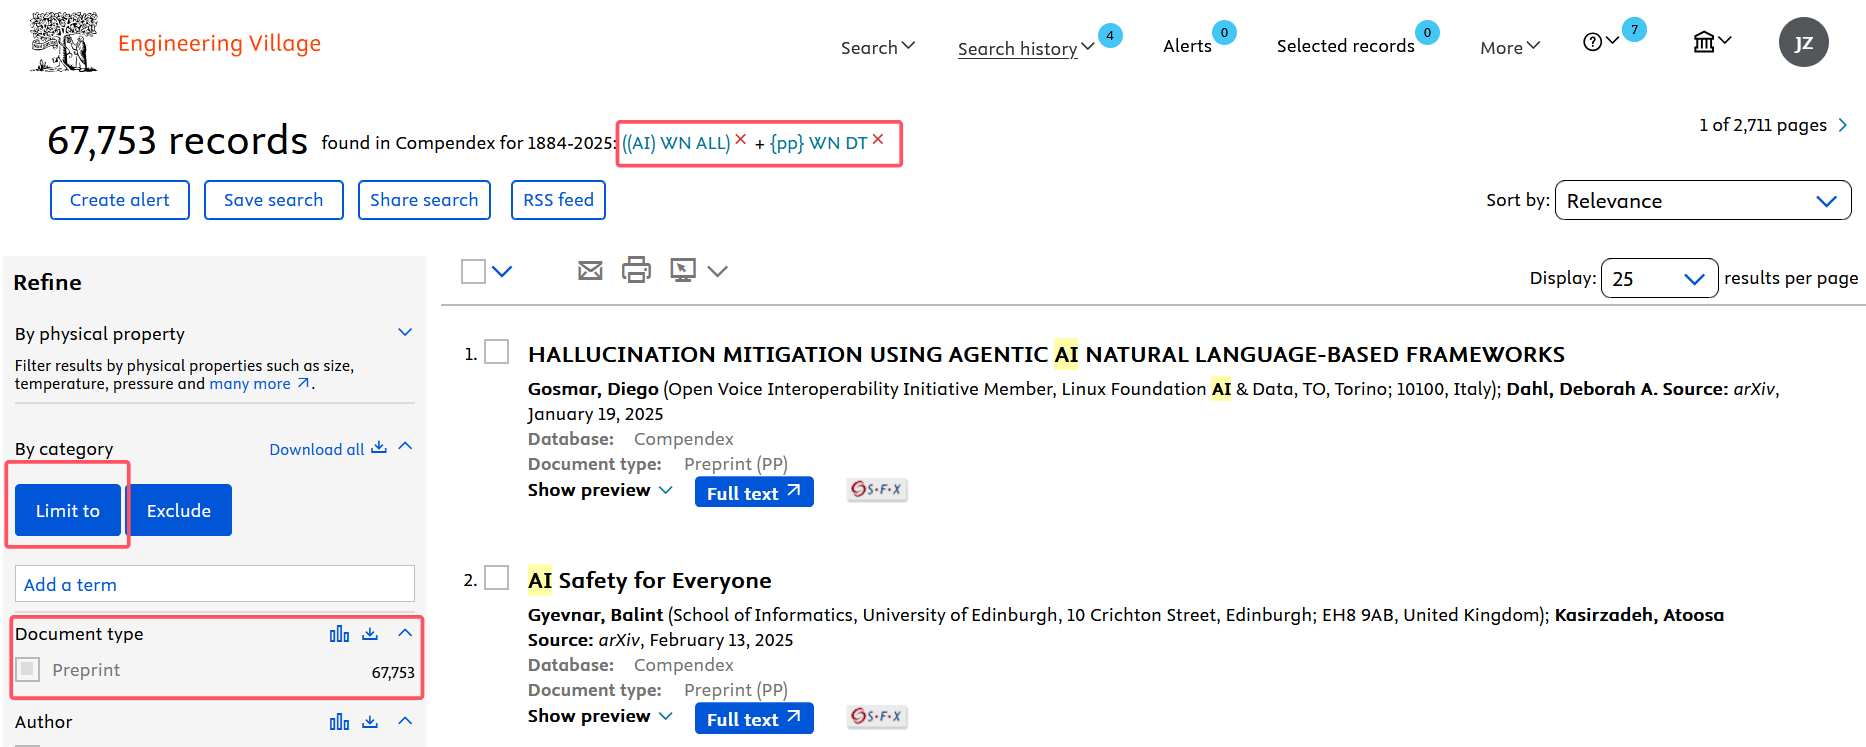Click the Download all link
Screen dimensions: 1866x747
[317, 449]
